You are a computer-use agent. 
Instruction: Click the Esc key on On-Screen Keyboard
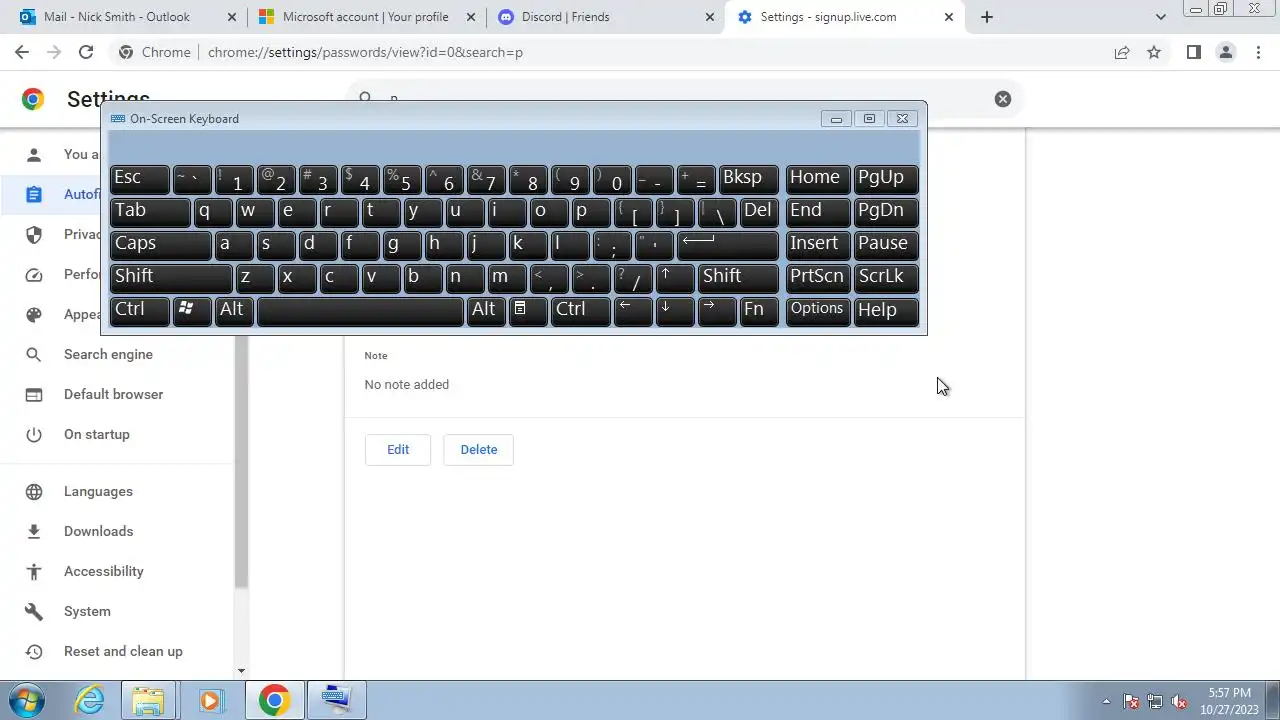(x=140, y=179)
